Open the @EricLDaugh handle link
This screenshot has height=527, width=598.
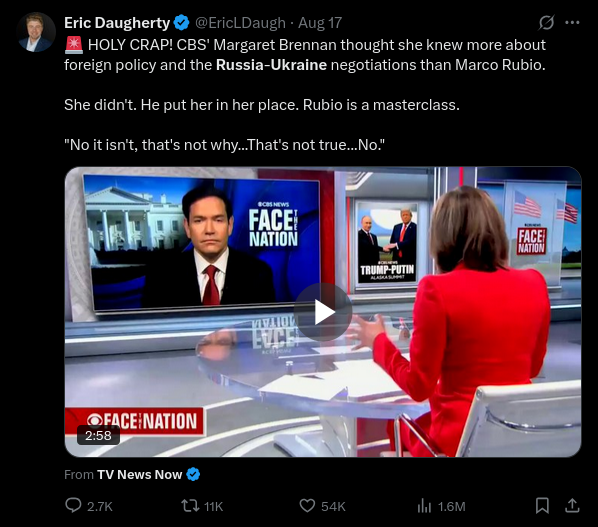240,23
